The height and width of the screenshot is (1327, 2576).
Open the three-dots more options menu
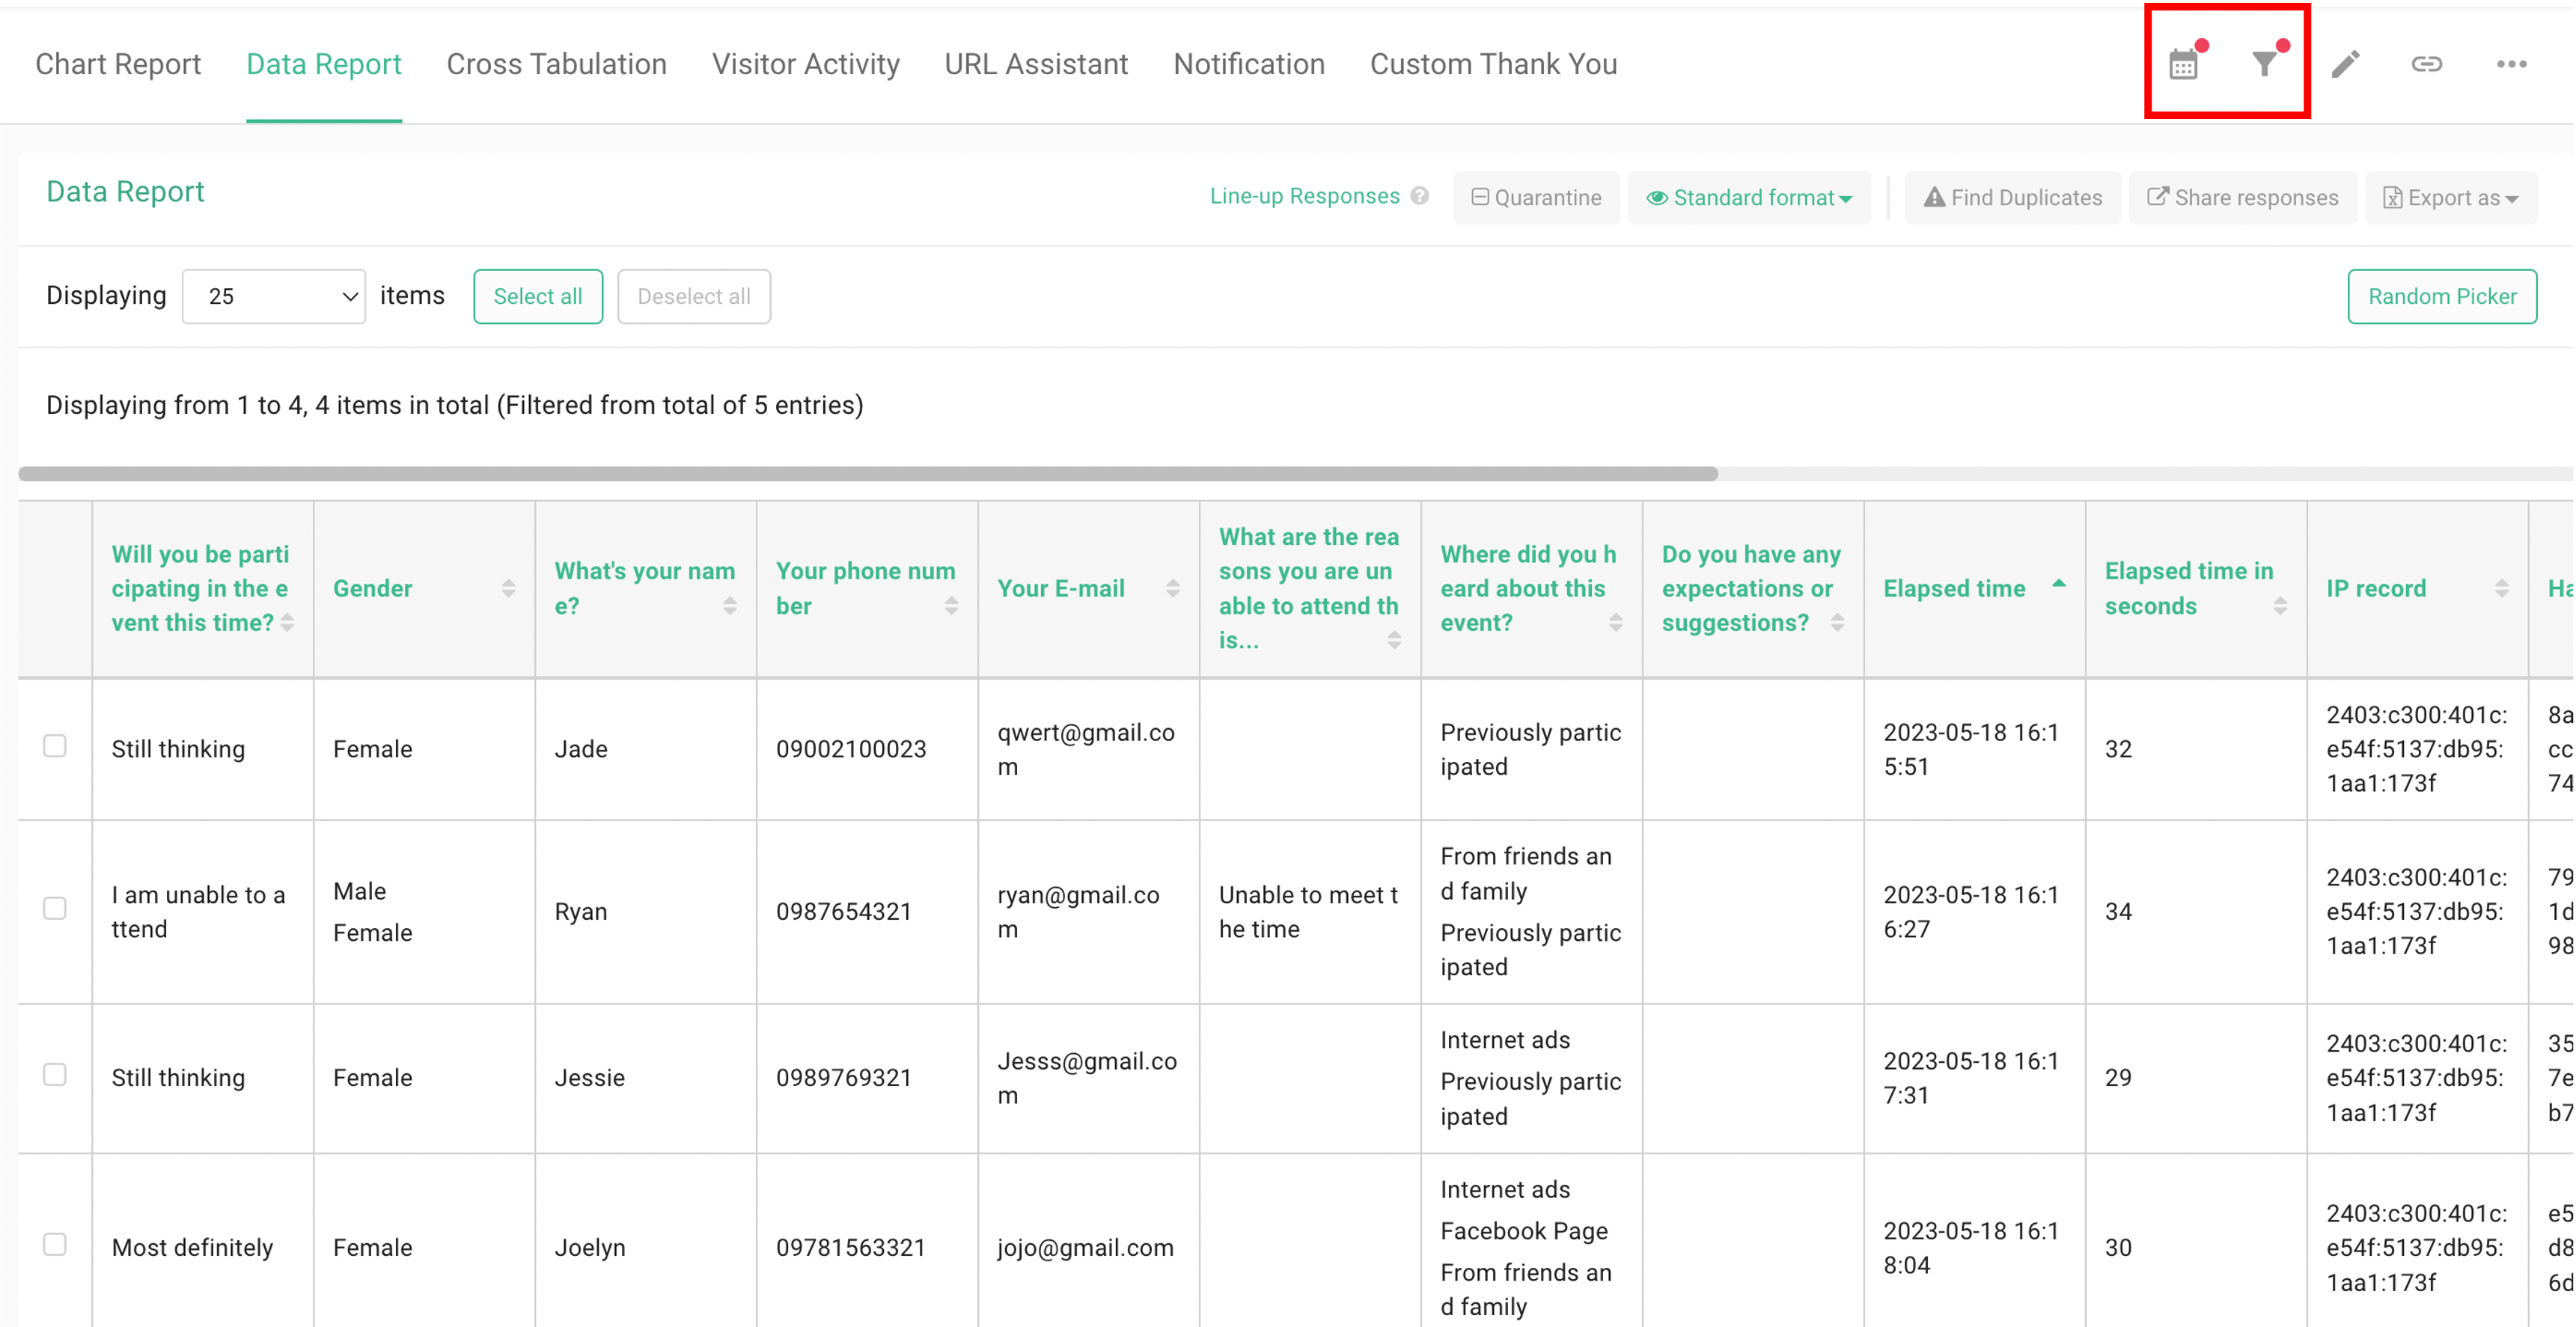pos(2511,65)
